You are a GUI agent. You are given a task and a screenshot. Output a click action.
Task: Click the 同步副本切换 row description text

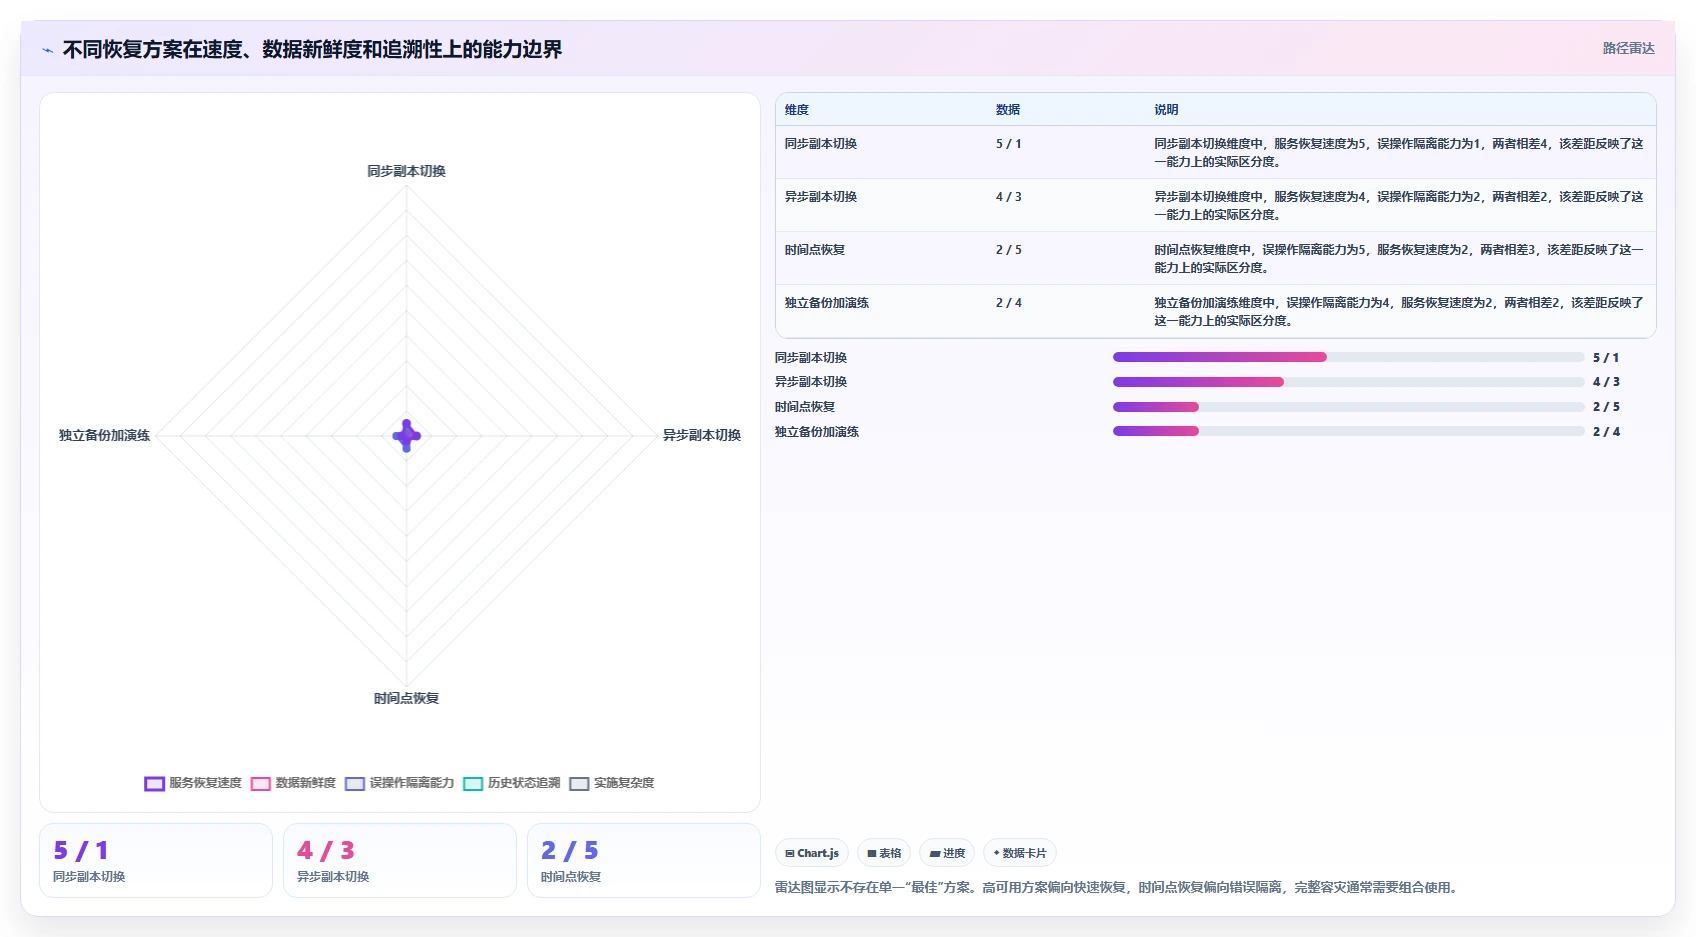(1399, 153)
